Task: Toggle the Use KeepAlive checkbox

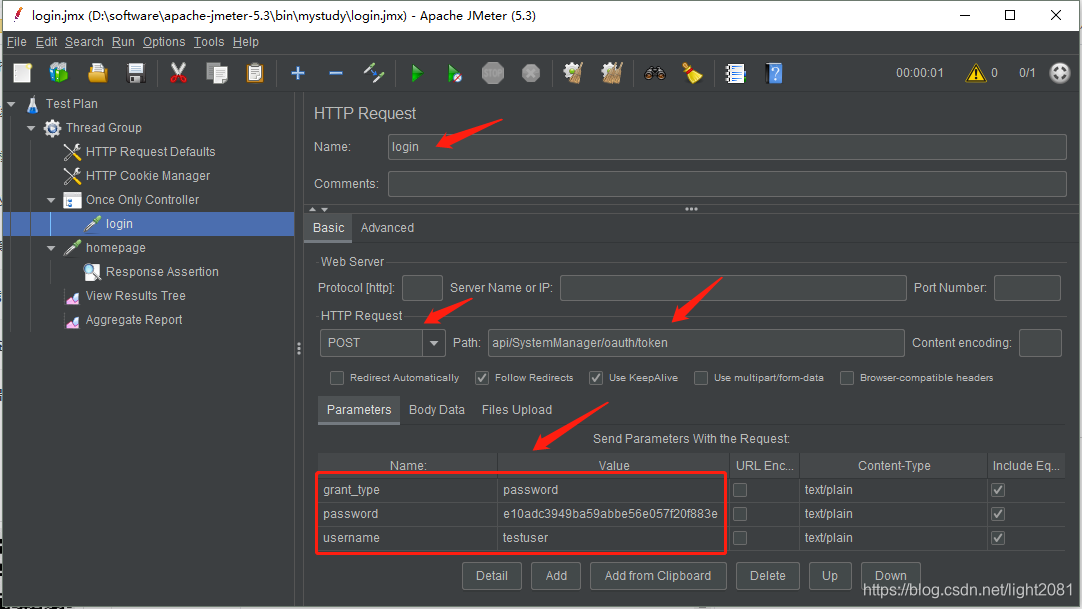Action: point(596,378)
